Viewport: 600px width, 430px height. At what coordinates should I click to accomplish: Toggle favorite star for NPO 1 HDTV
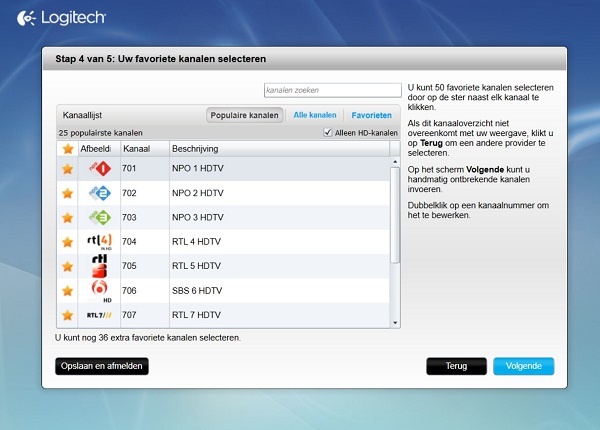click(68, 169)
